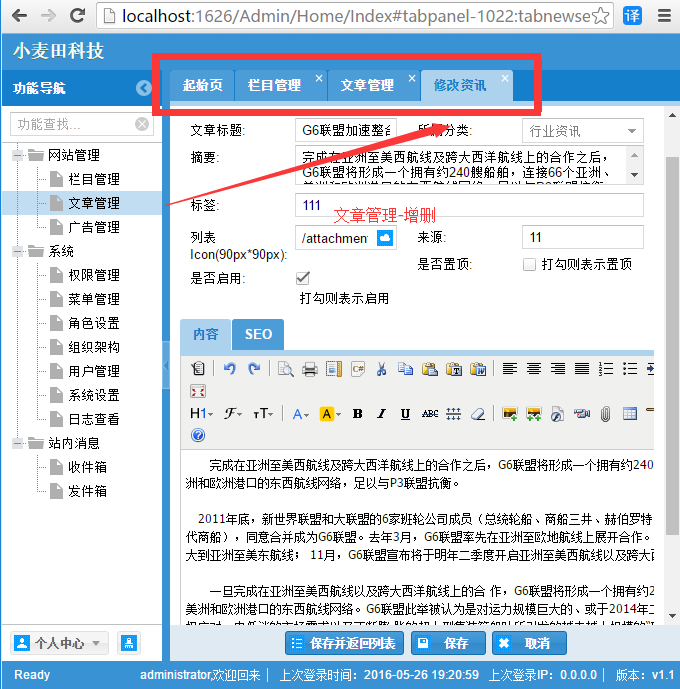Cut selection with scissors icon
The width and height of the screenshot is (680, 689).
[381, 368]
